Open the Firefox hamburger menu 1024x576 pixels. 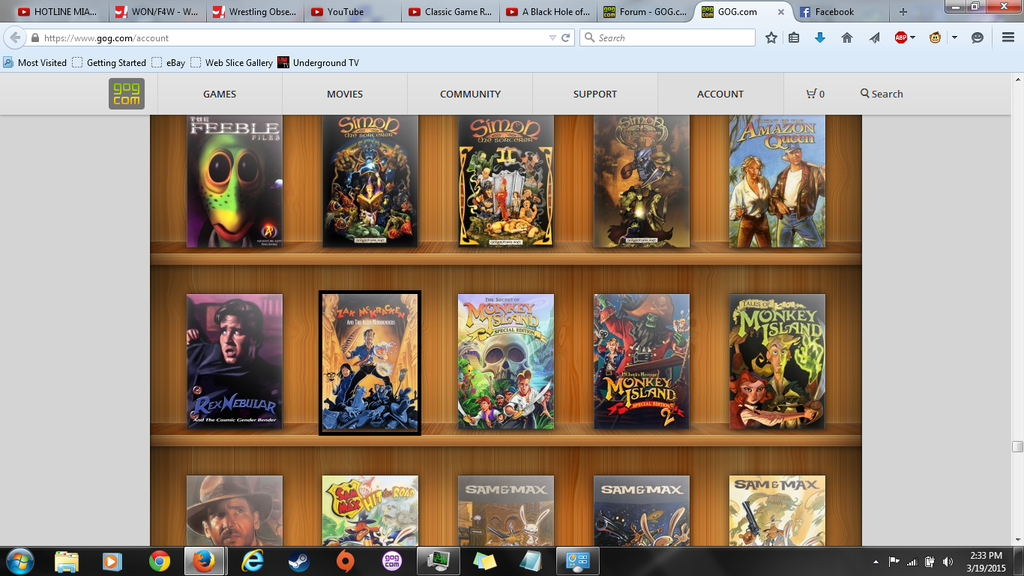tap(1008, 37)
